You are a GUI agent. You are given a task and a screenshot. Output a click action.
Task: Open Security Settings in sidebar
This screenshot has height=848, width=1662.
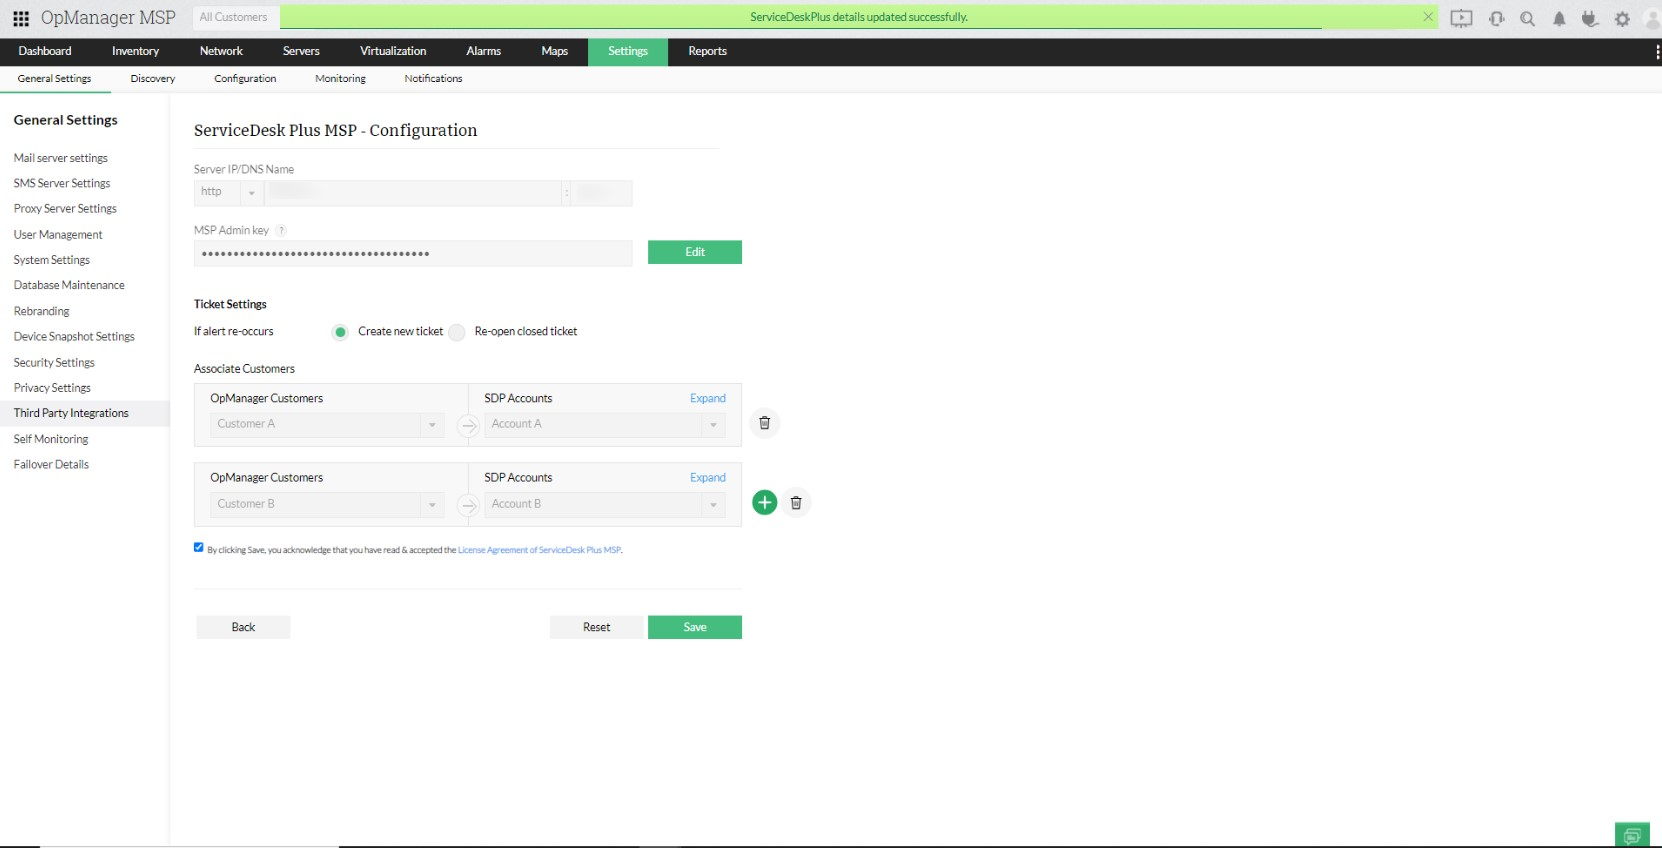pos(54,362)
